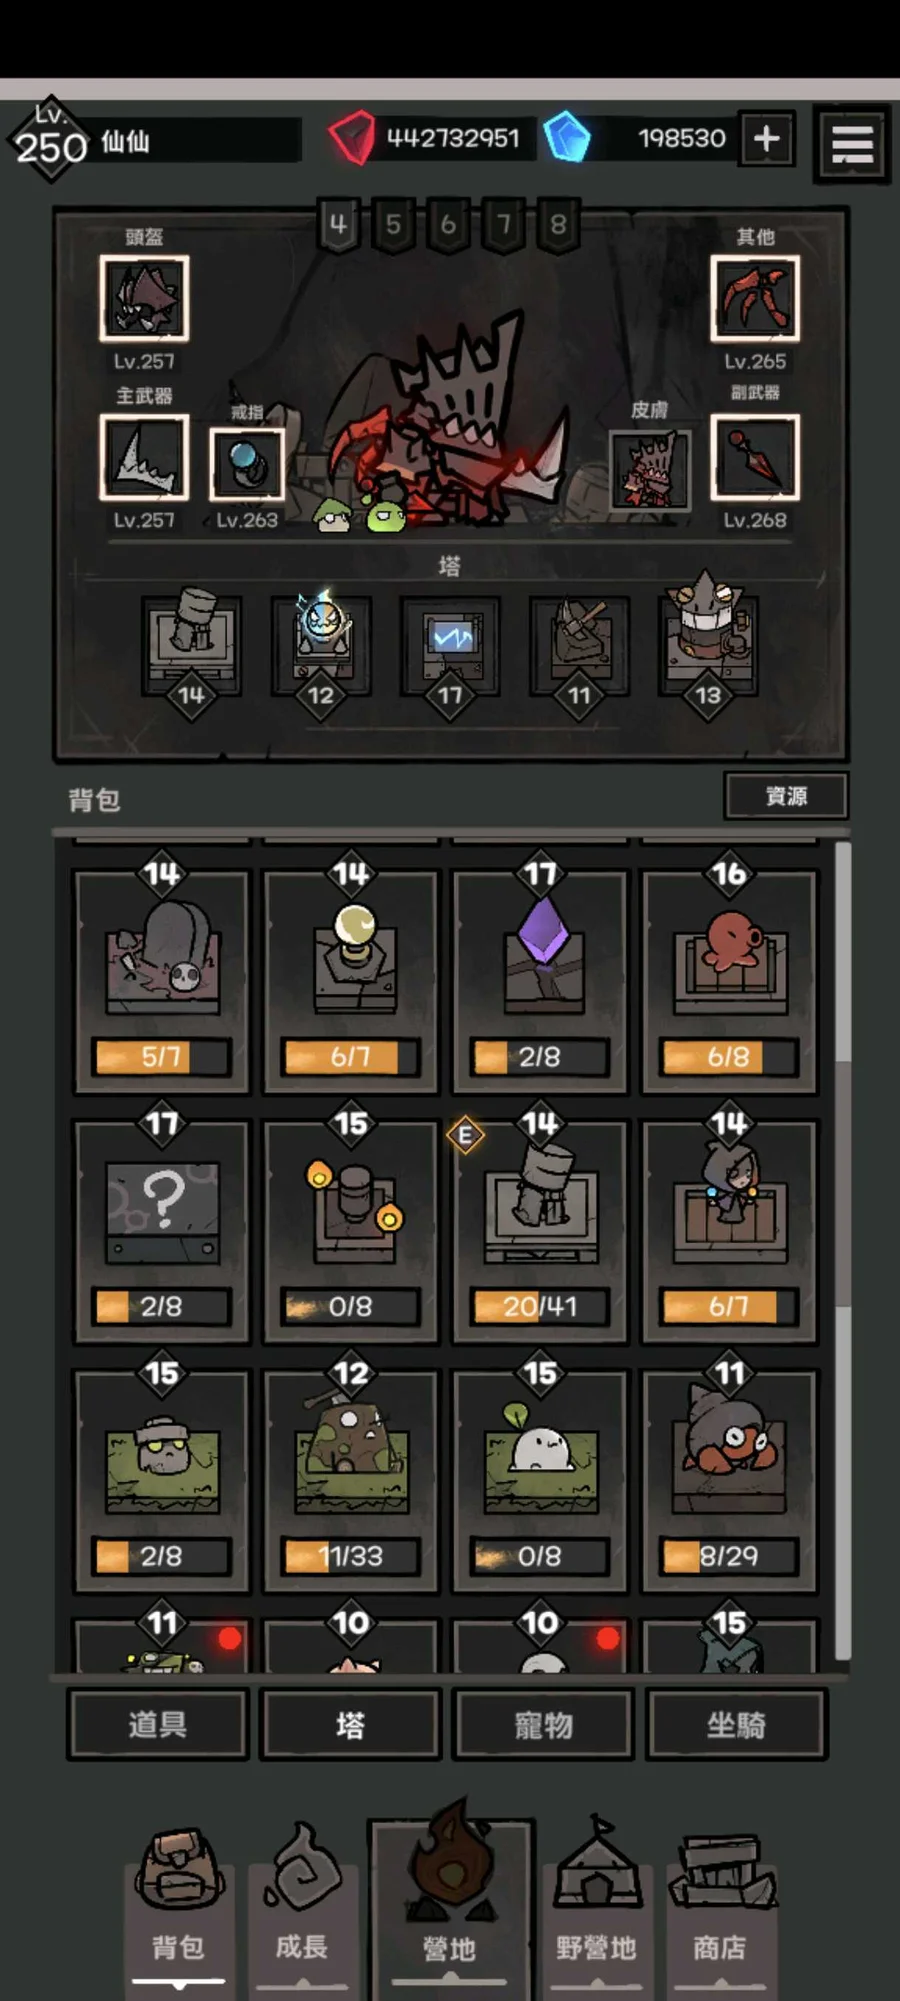
Task: Switch to the 道具 items tab
Action: (x=158, y=1724)
